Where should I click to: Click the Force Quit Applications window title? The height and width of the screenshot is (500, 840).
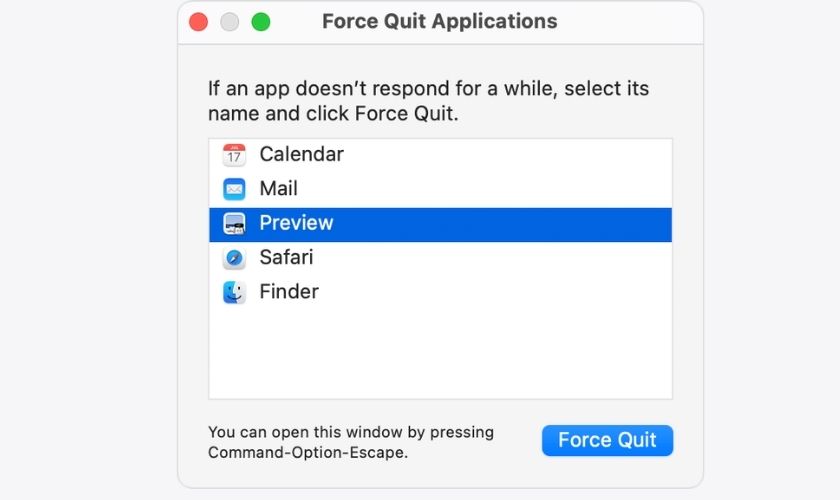tap(439, 21)
